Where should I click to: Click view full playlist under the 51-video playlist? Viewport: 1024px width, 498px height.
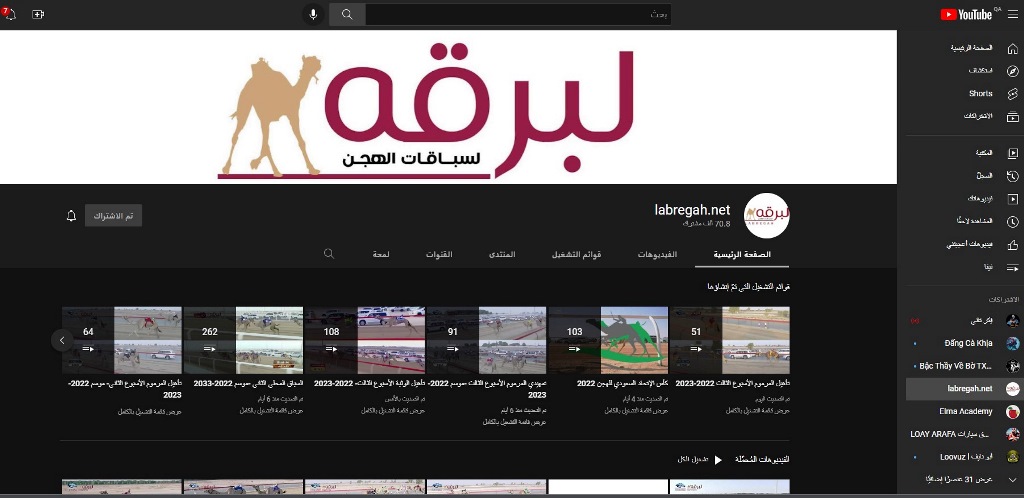(758, 411)
